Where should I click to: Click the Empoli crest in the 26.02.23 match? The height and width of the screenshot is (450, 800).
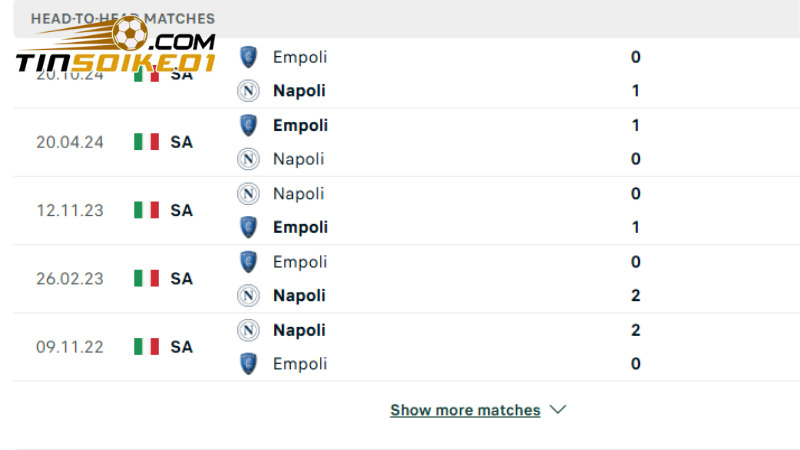(248, 262)
